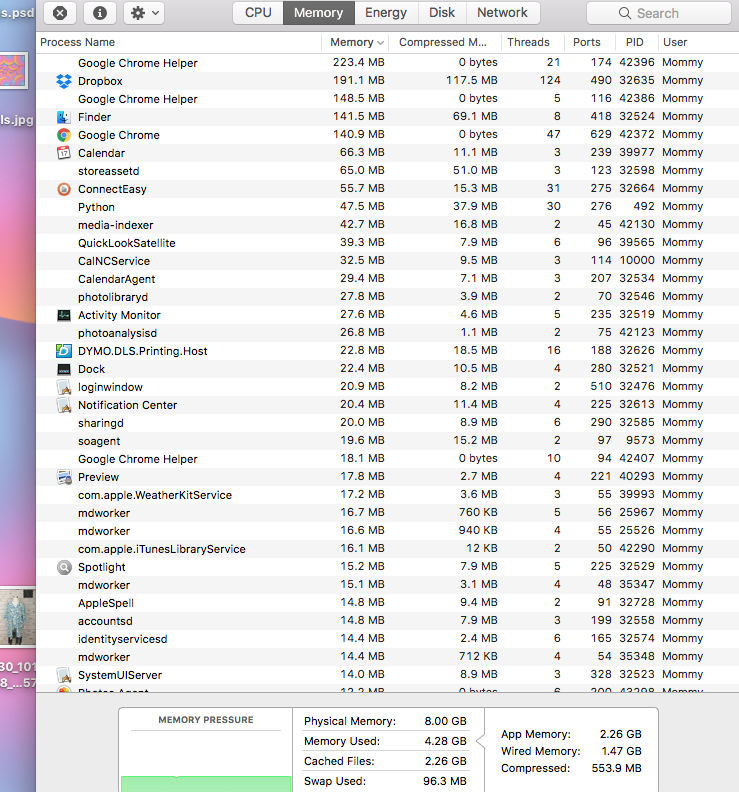Click the Physical Memory 8.00 GB value
This screenshot has width=739, height=792.
pyautogui.click(x=445, y=721)
